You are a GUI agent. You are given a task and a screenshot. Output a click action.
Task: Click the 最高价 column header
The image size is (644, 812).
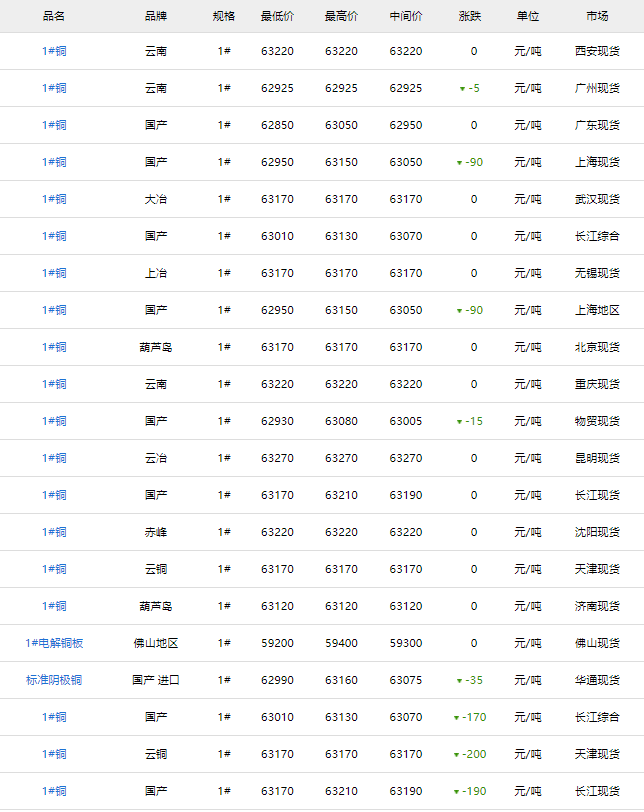click(341, 17)
